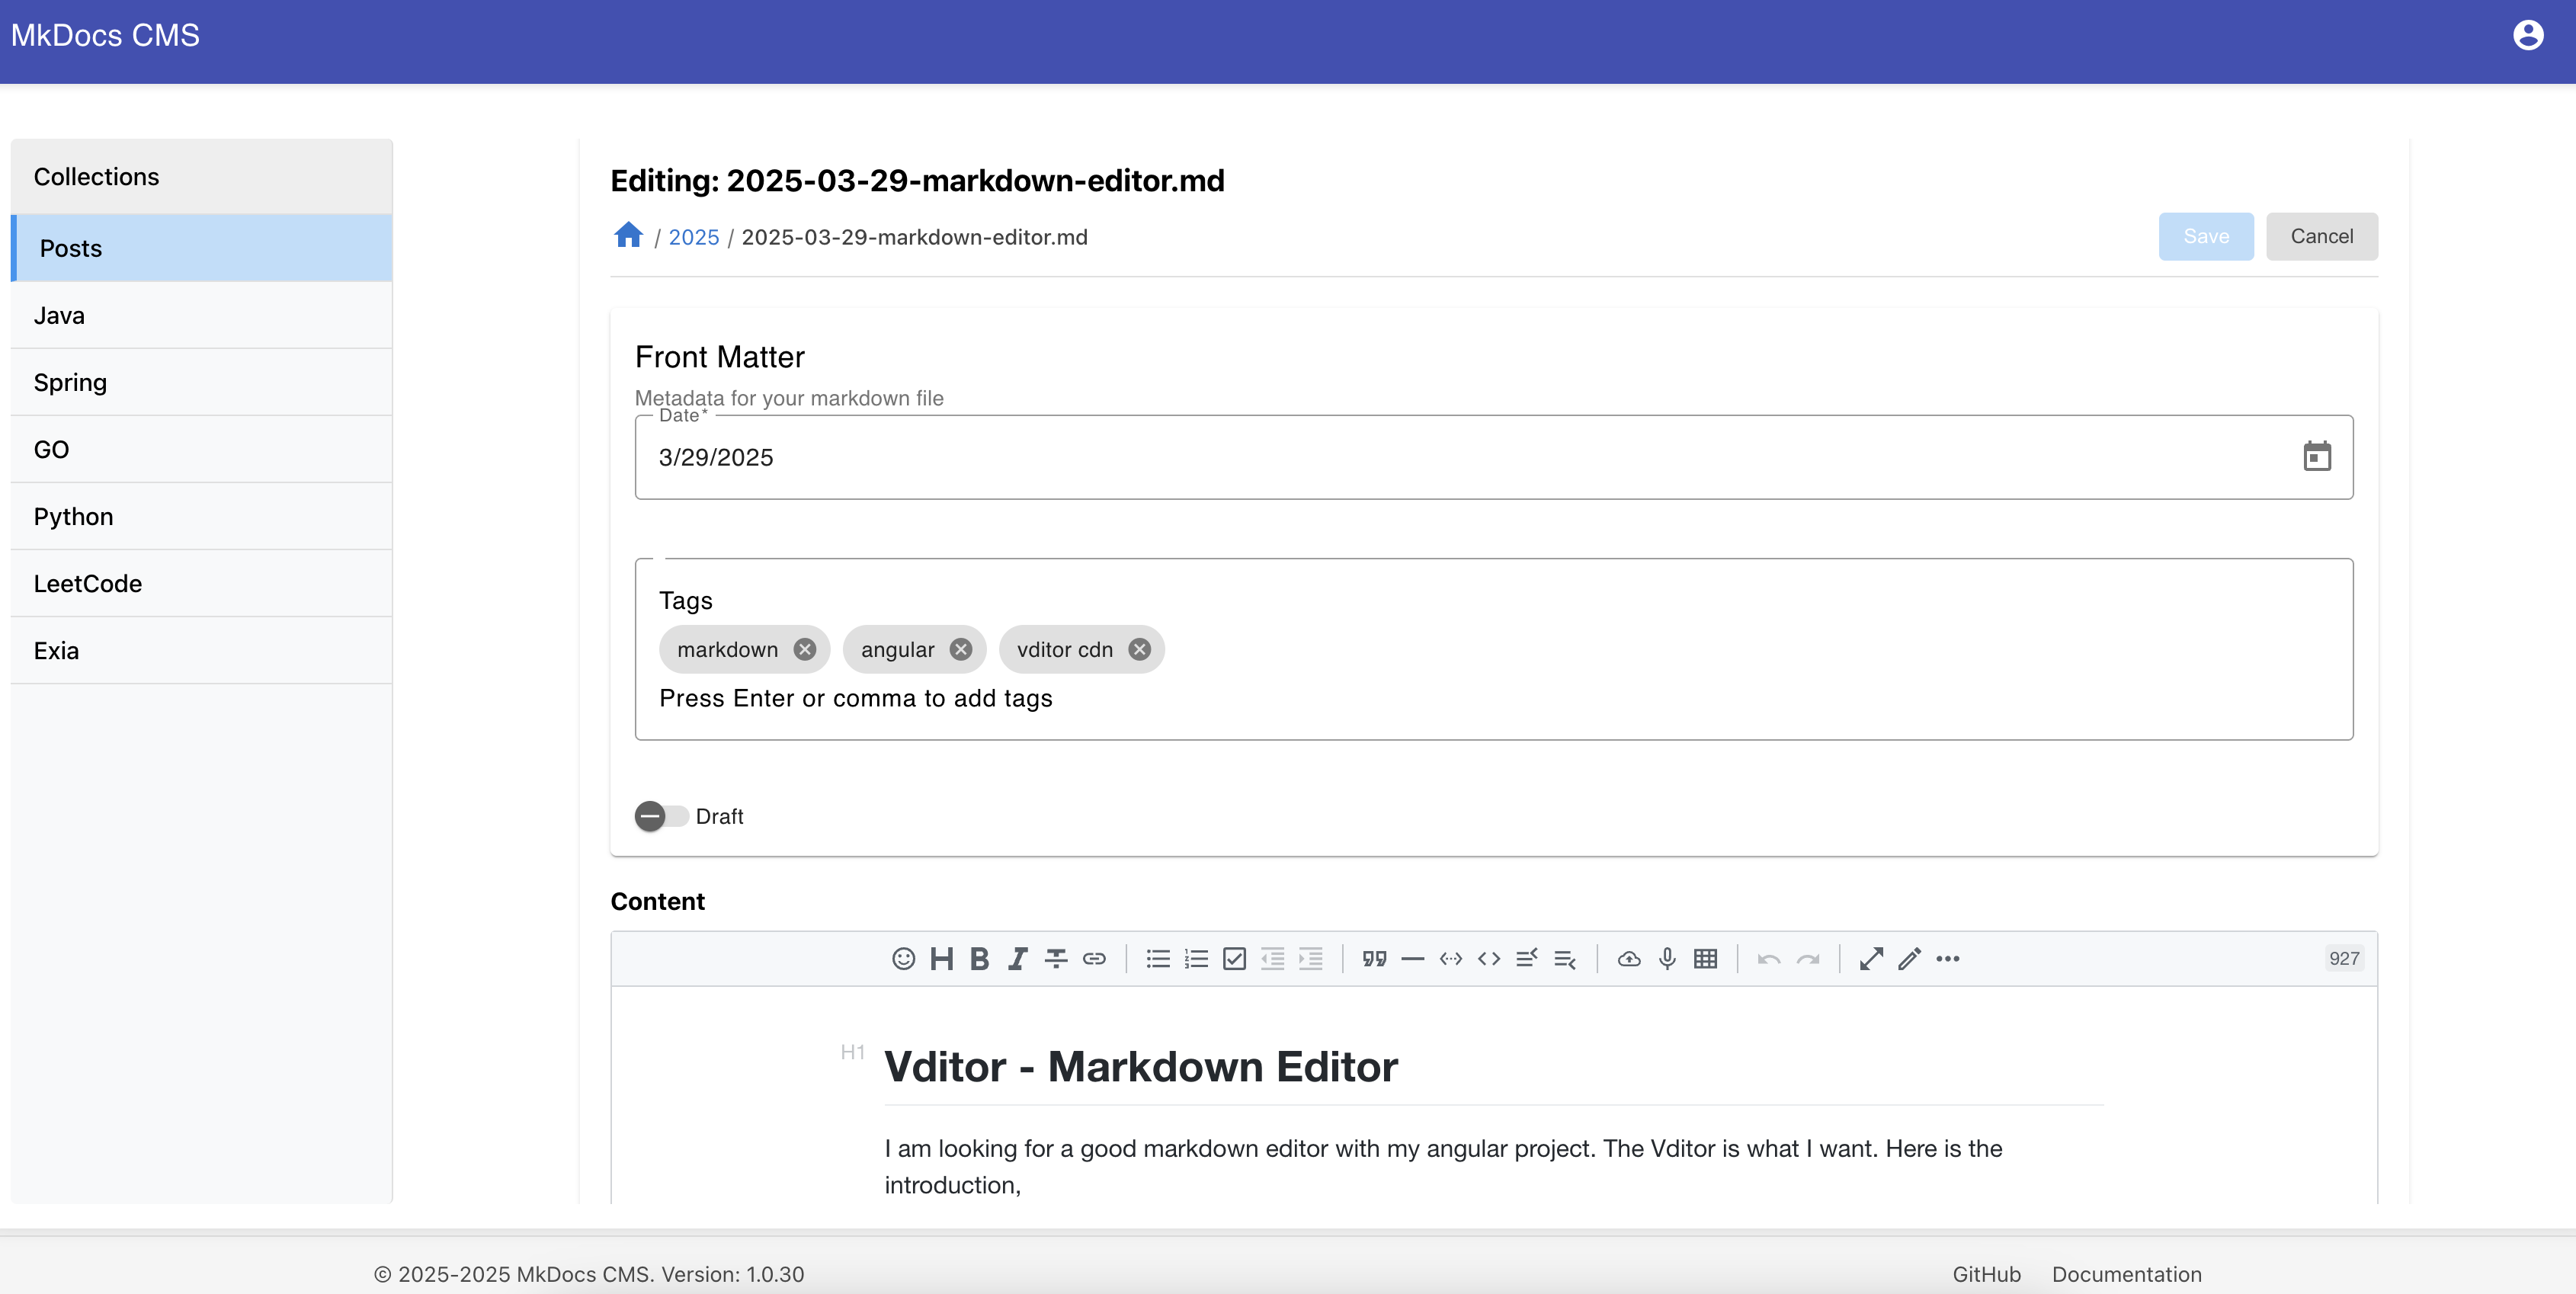The image size is (2576, 1294).
Task: Toggle italic formatting in the editor
Action: click(x=1017, y=959)
